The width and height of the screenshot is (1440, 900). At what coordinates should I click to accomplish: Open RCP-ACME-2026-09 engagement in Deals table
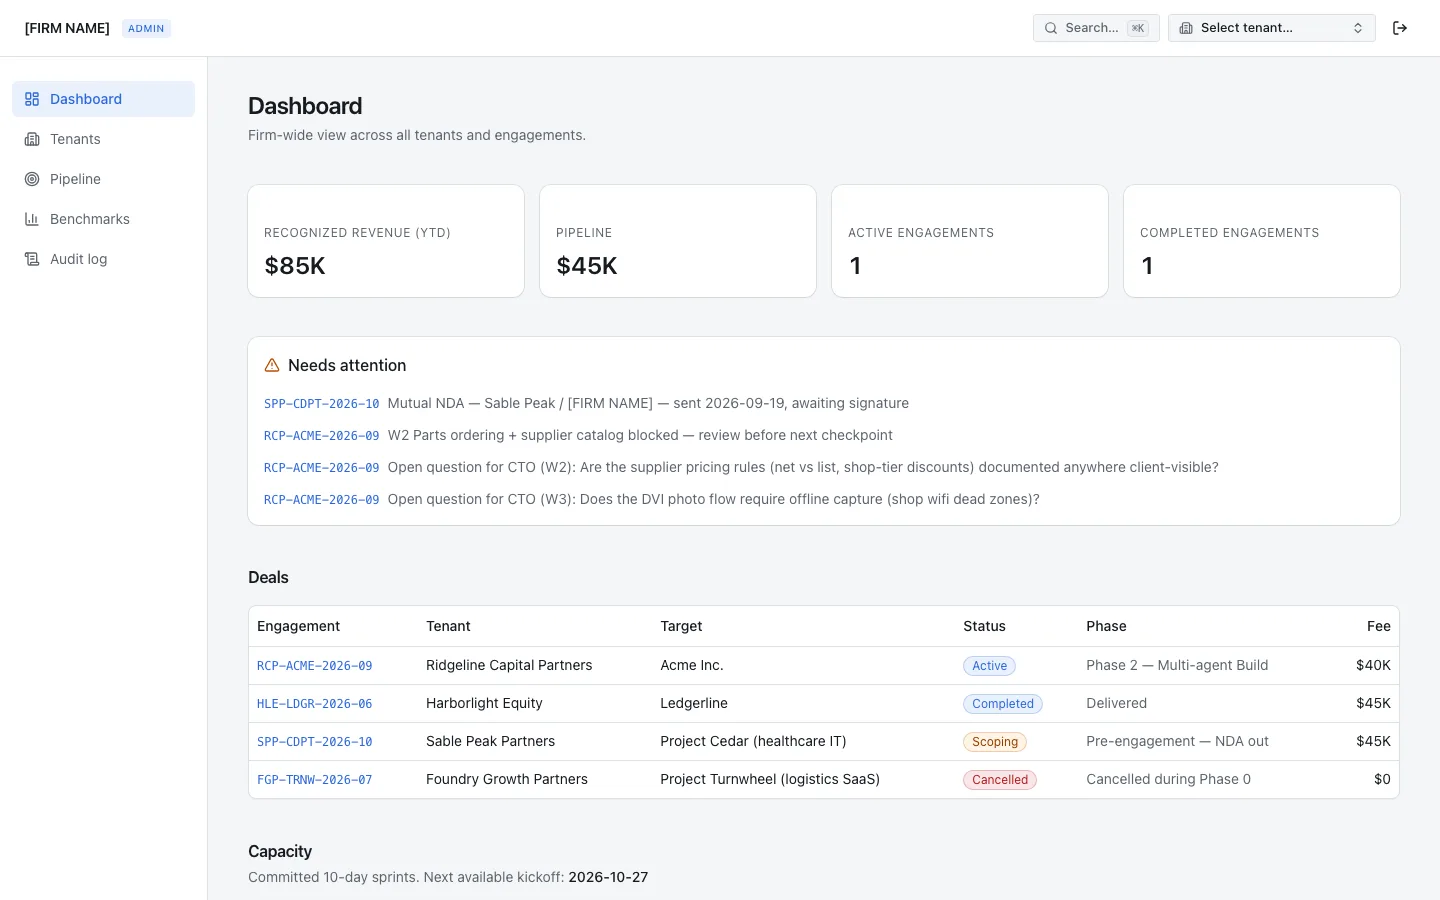pyautogui.click(x=314, y=666)
